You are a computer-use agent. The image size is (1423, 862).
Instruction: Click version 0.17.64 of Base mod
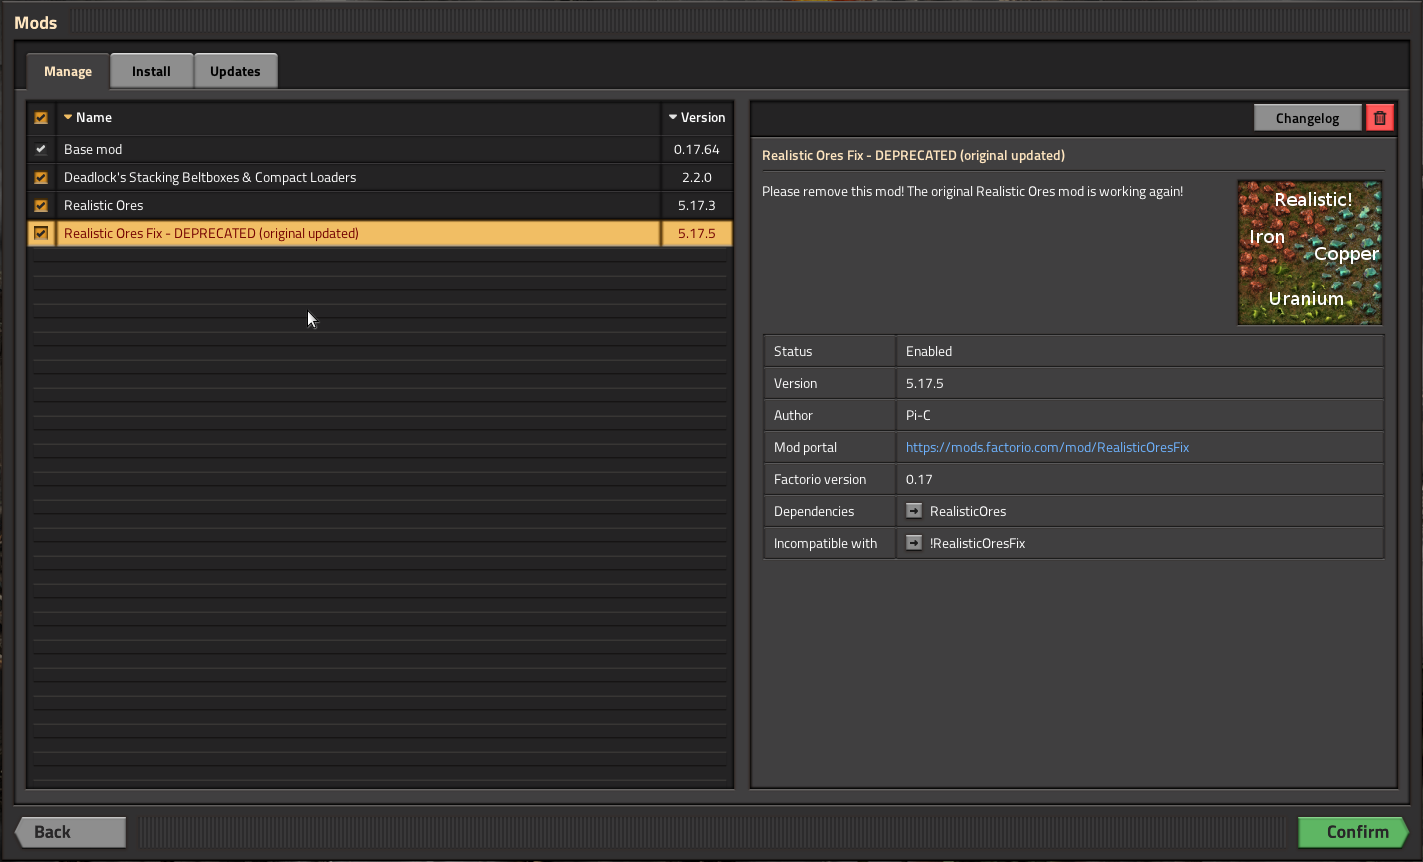point(697,149)
